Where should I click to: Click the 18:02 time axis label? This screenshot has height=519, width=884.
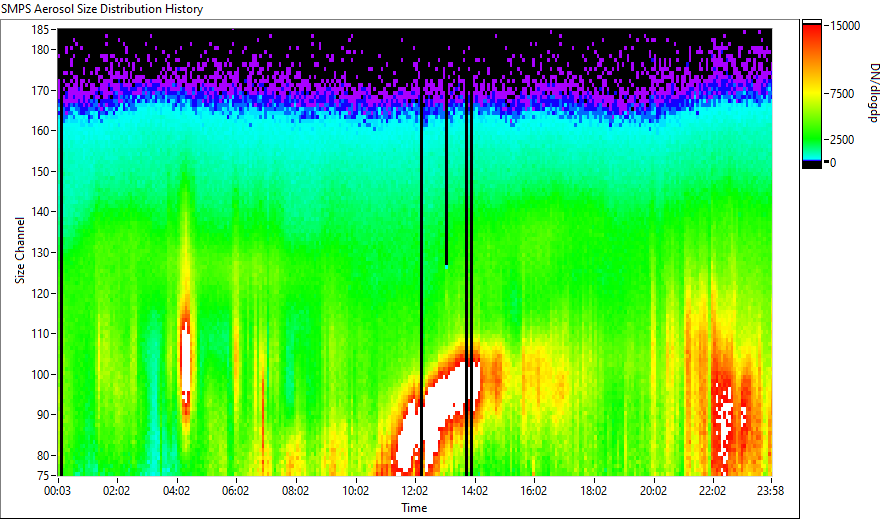coord(594,491)
